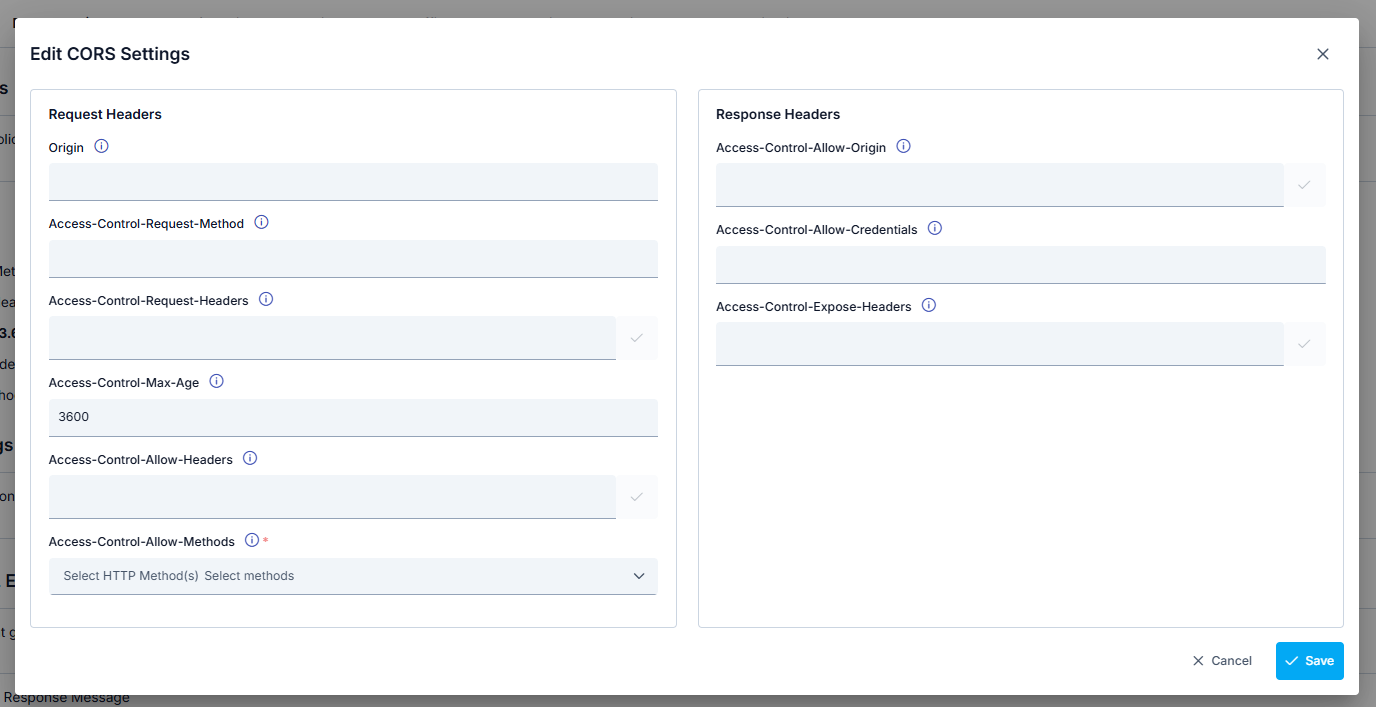Close the Edit CORS Settings dialog
This screenshot has width=1376, height=707.
coord(1323,54)
